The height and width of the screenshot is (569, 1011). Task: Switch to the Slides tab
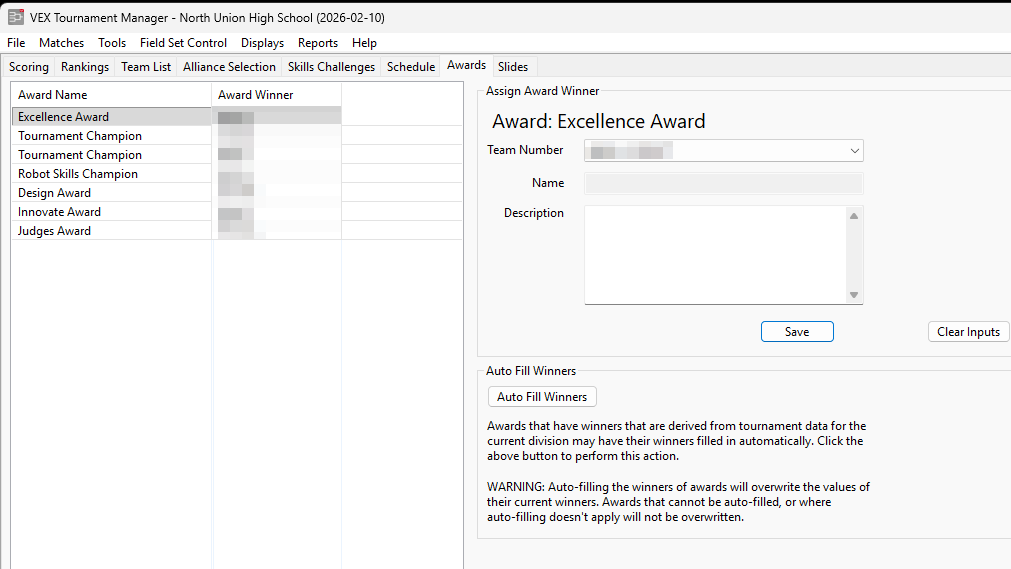[513, 67]
